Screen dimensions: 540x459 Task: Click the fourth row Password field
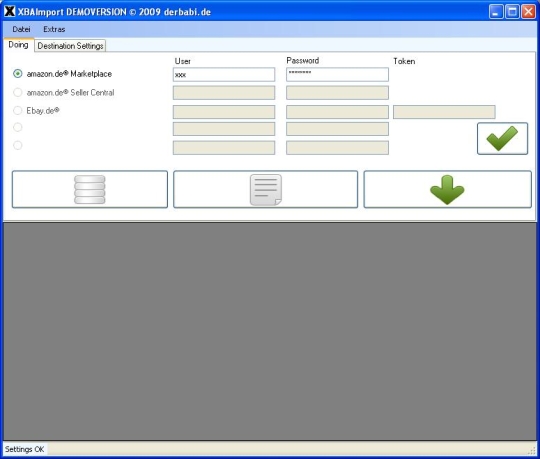(x=337, y=129)
